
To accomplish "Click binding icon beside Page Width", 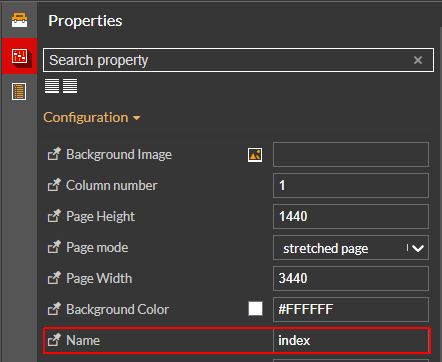I will click(x=54, y=278).
